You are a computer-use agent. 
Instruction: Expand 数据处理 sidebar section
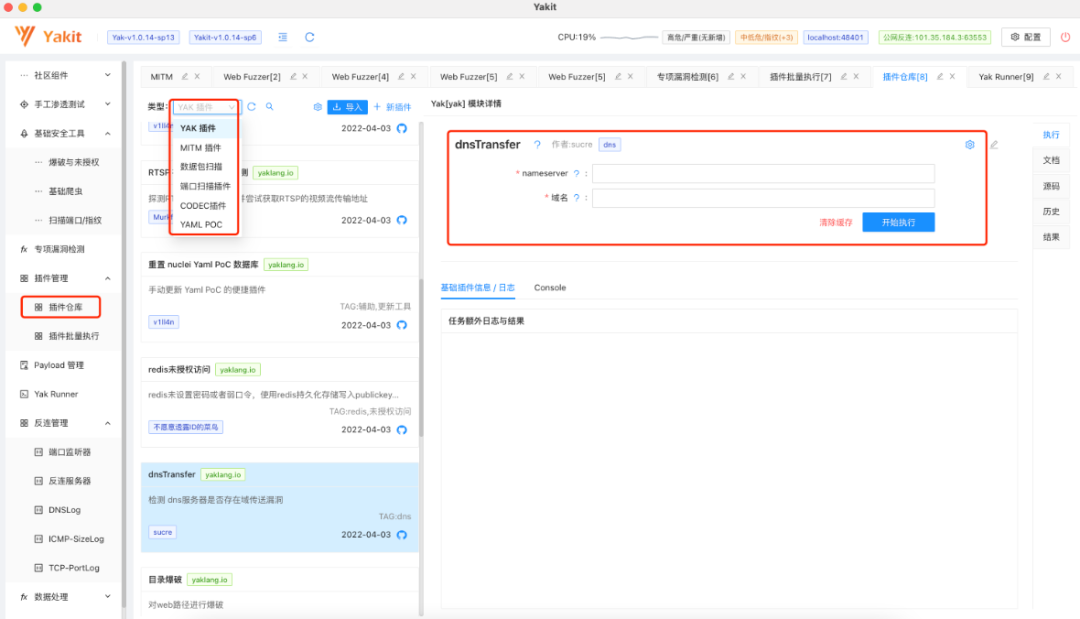[x=107, y=596]
